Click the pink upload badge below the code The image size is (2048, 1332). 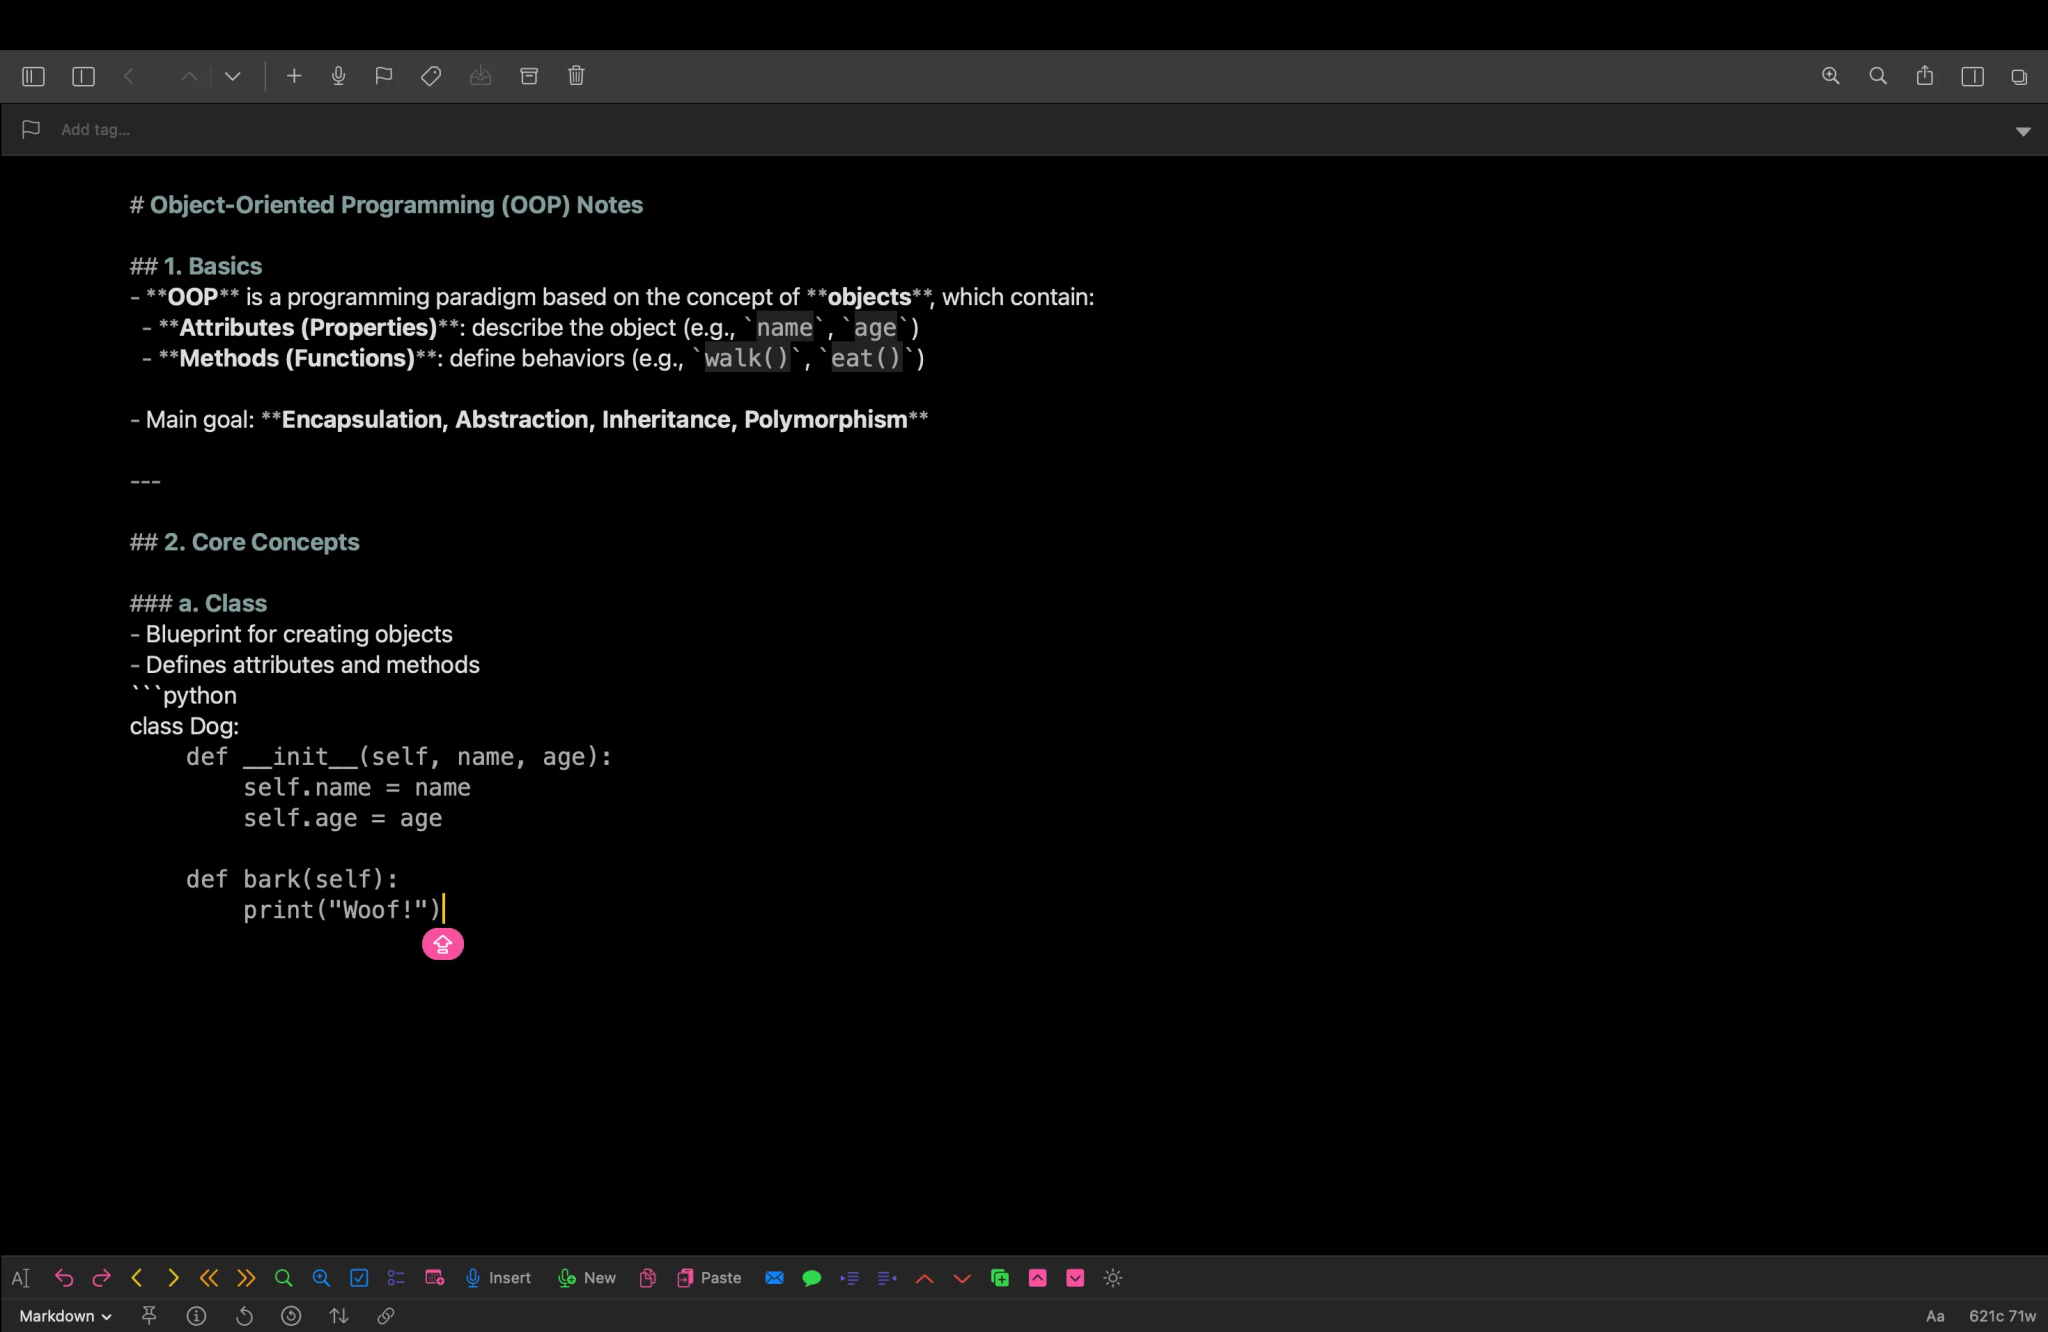(442, 943)
